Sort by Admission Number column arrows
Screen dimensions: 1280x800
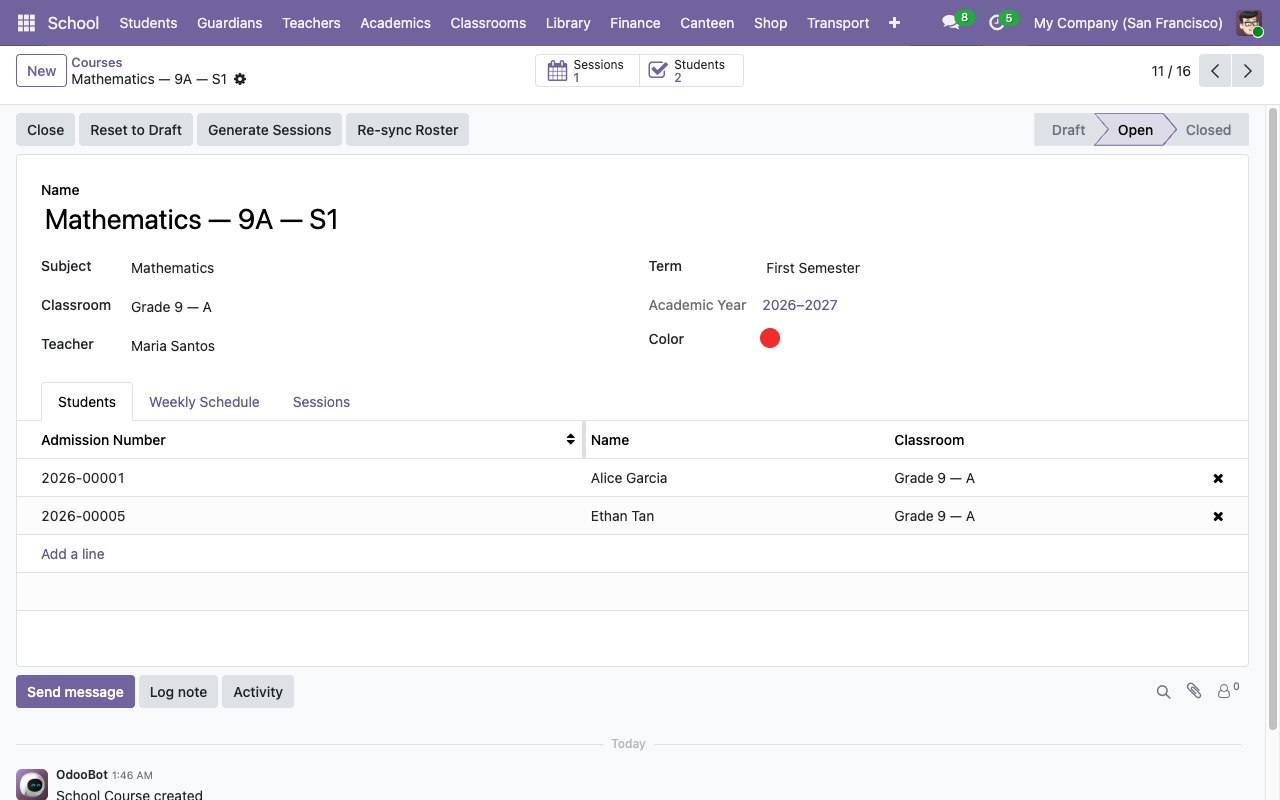[x=570, y=439]
